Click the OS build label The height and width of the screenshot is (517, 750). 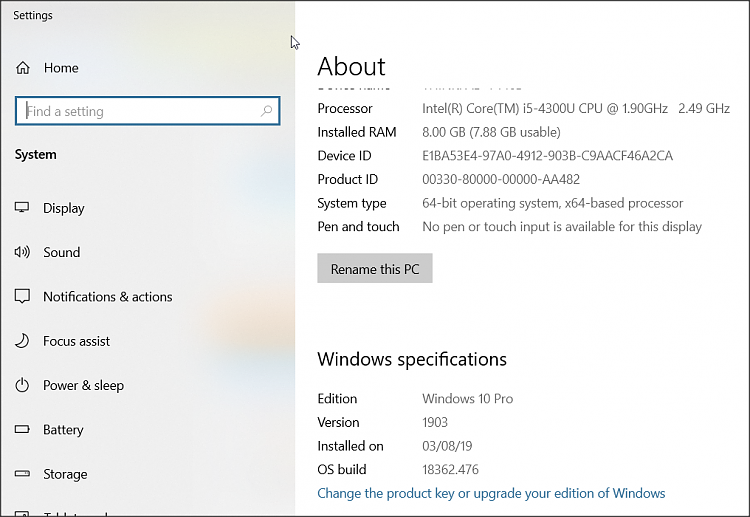pyautogui.click(x=342, y=469)
